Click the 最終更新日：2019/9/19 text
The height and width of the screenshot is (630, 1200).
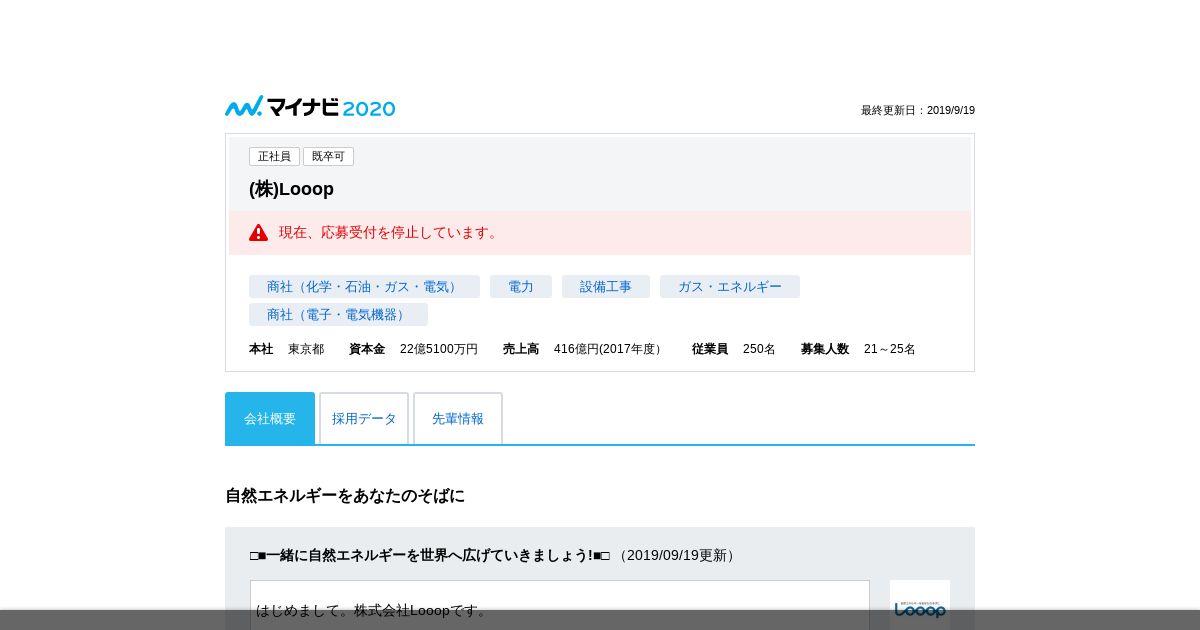click(x=918, y=111)
